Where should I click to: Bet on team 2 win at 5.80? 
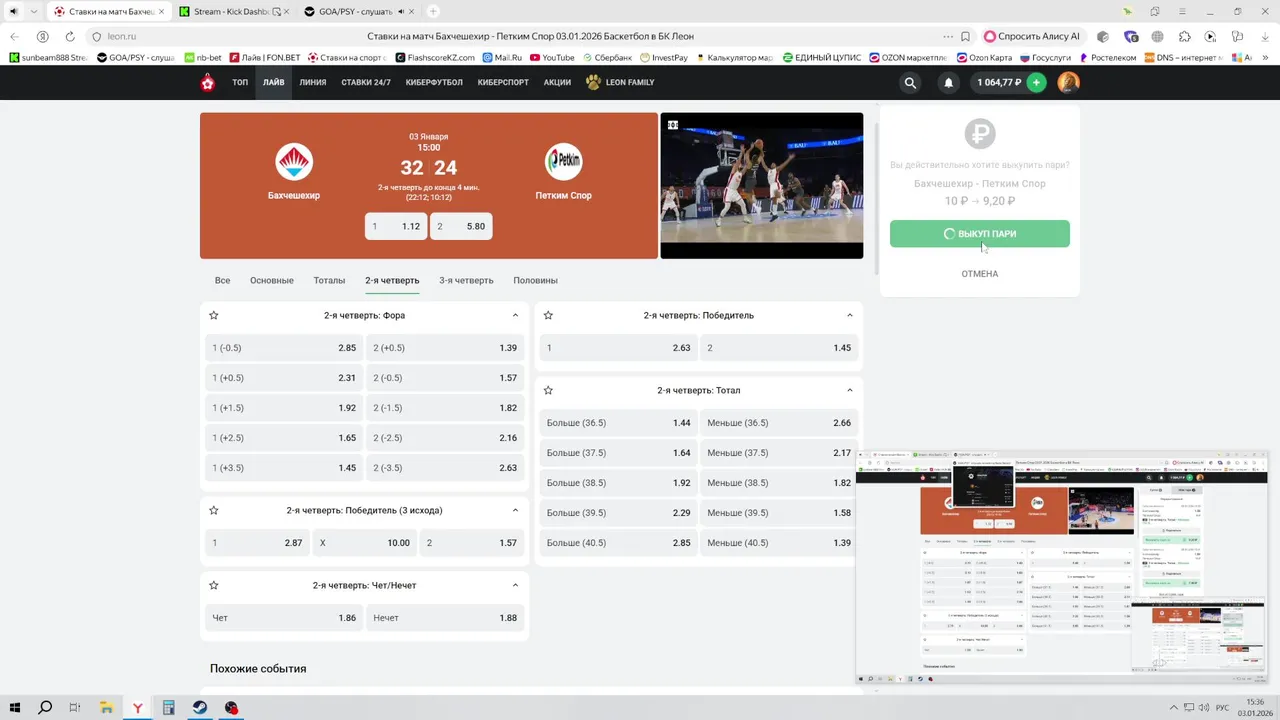click(x=461, y=227)
